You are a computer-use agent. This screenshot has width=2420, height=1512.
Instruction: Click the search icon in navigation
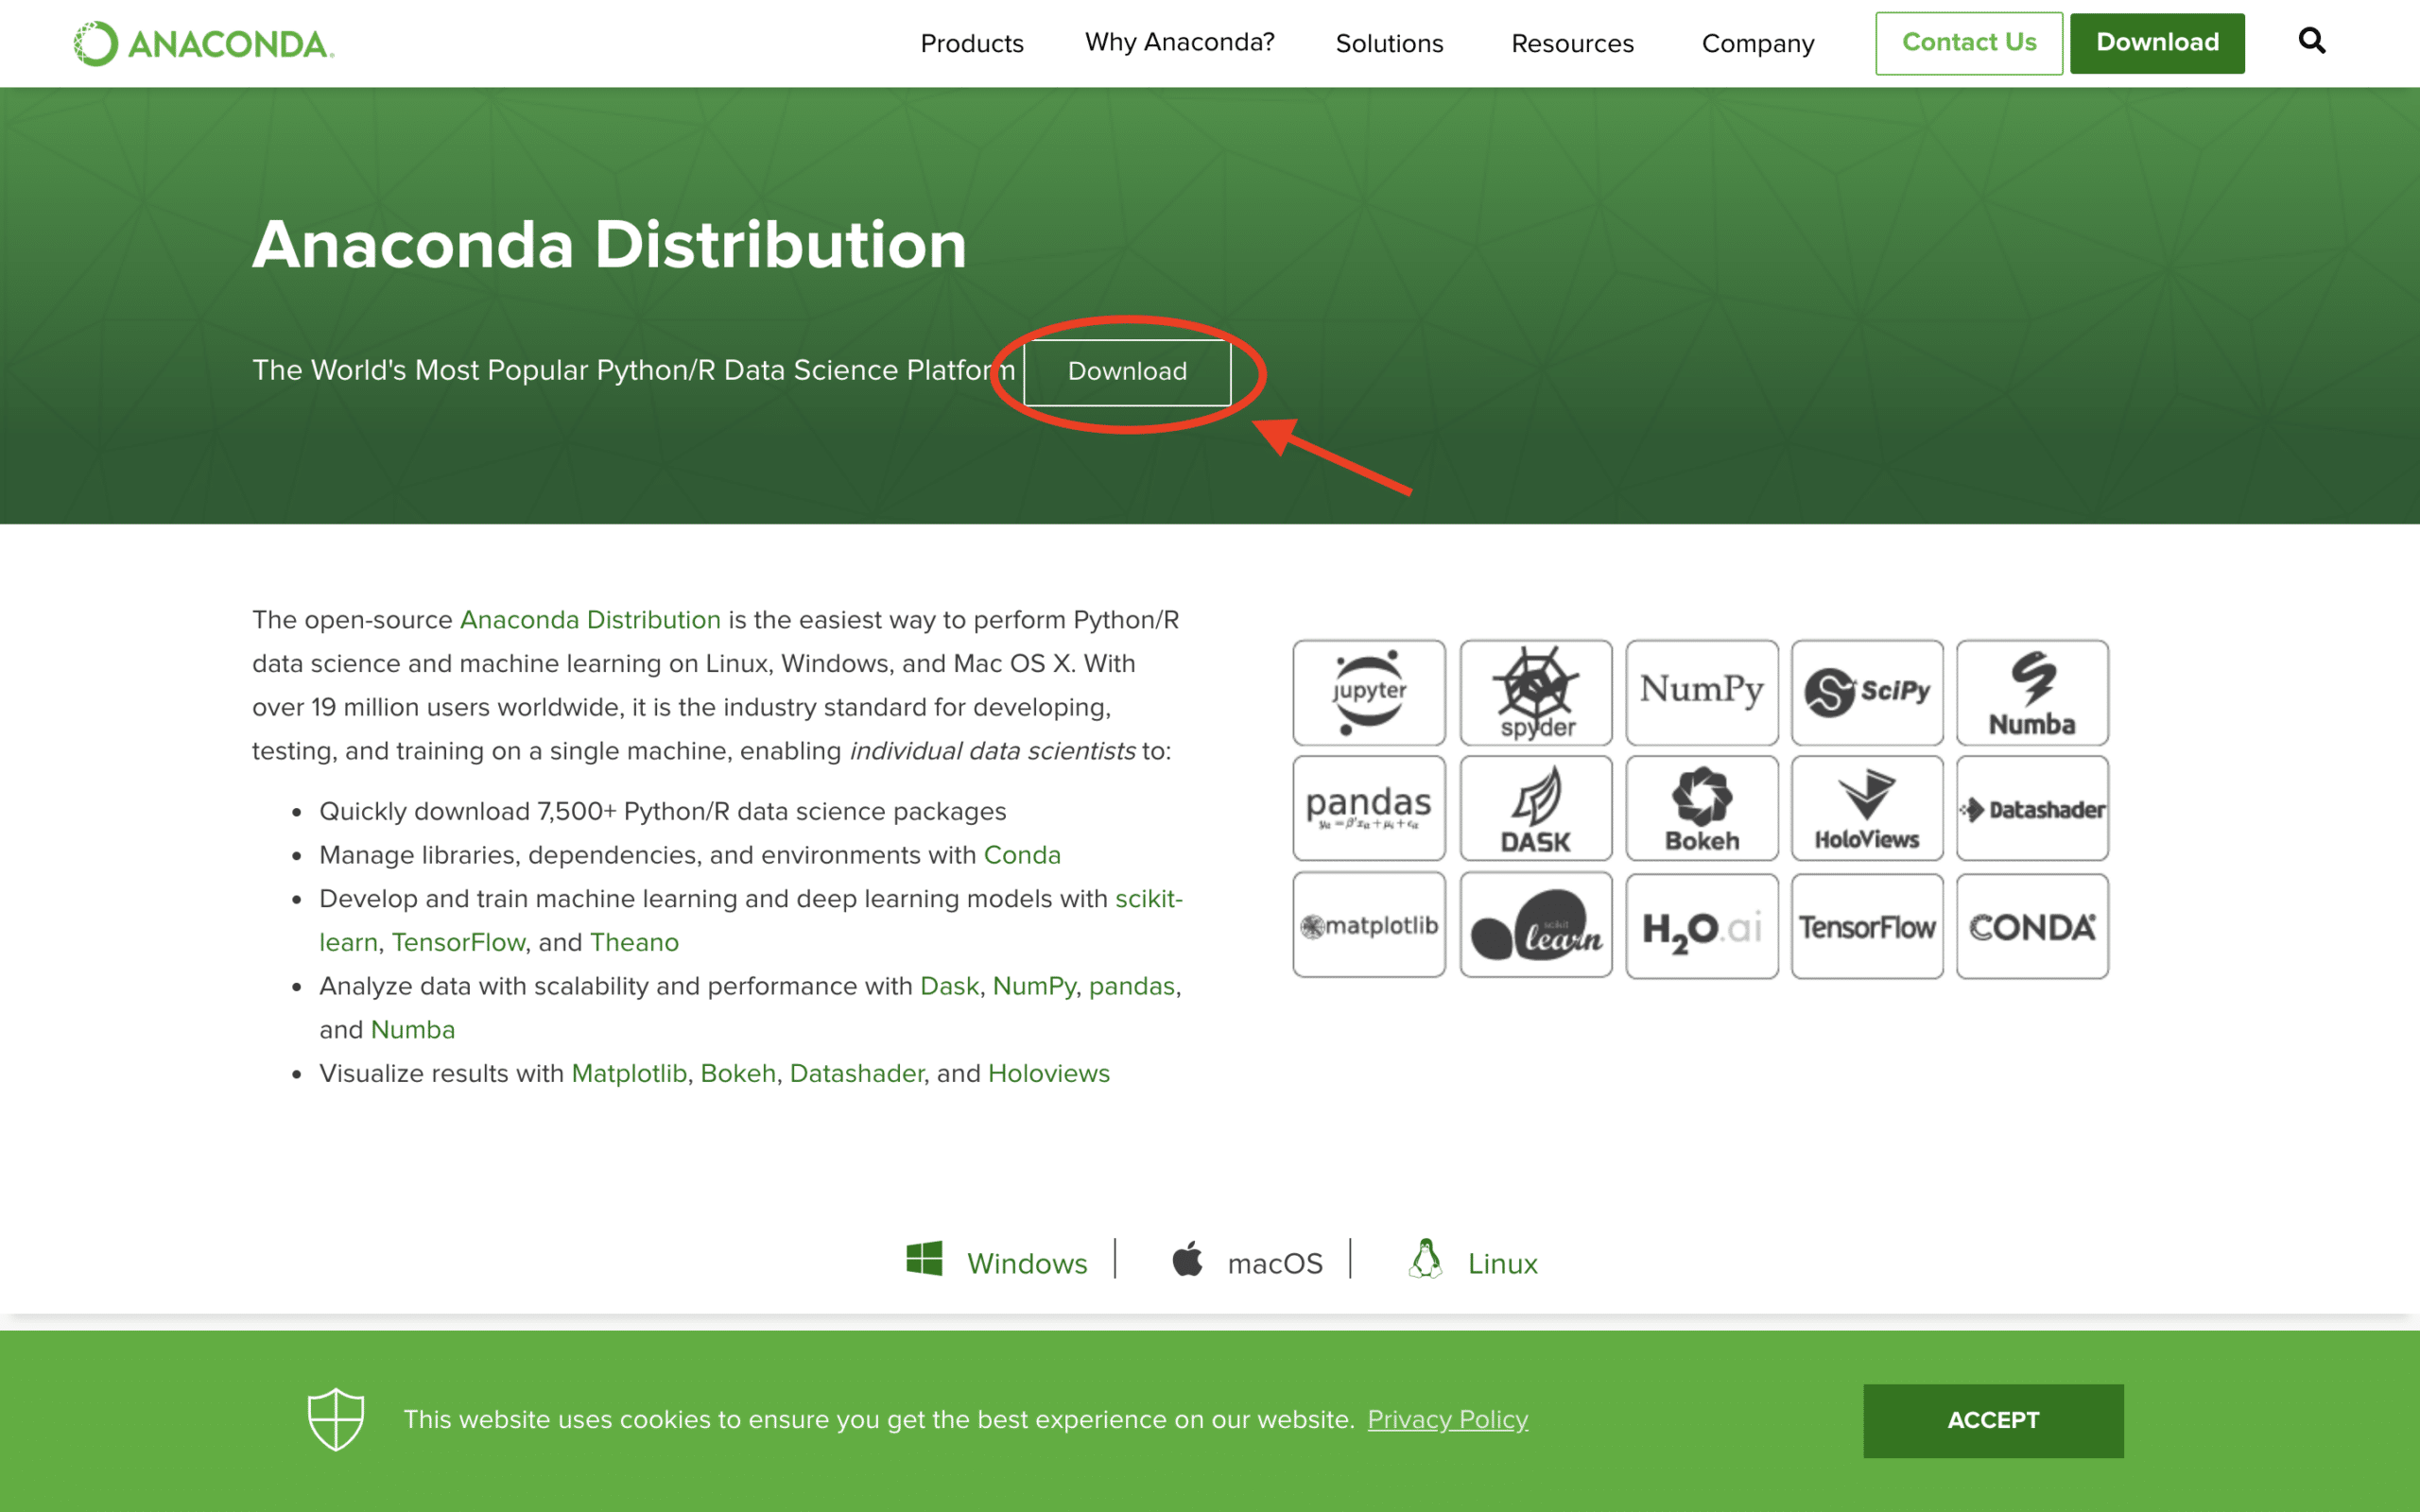2310,40
